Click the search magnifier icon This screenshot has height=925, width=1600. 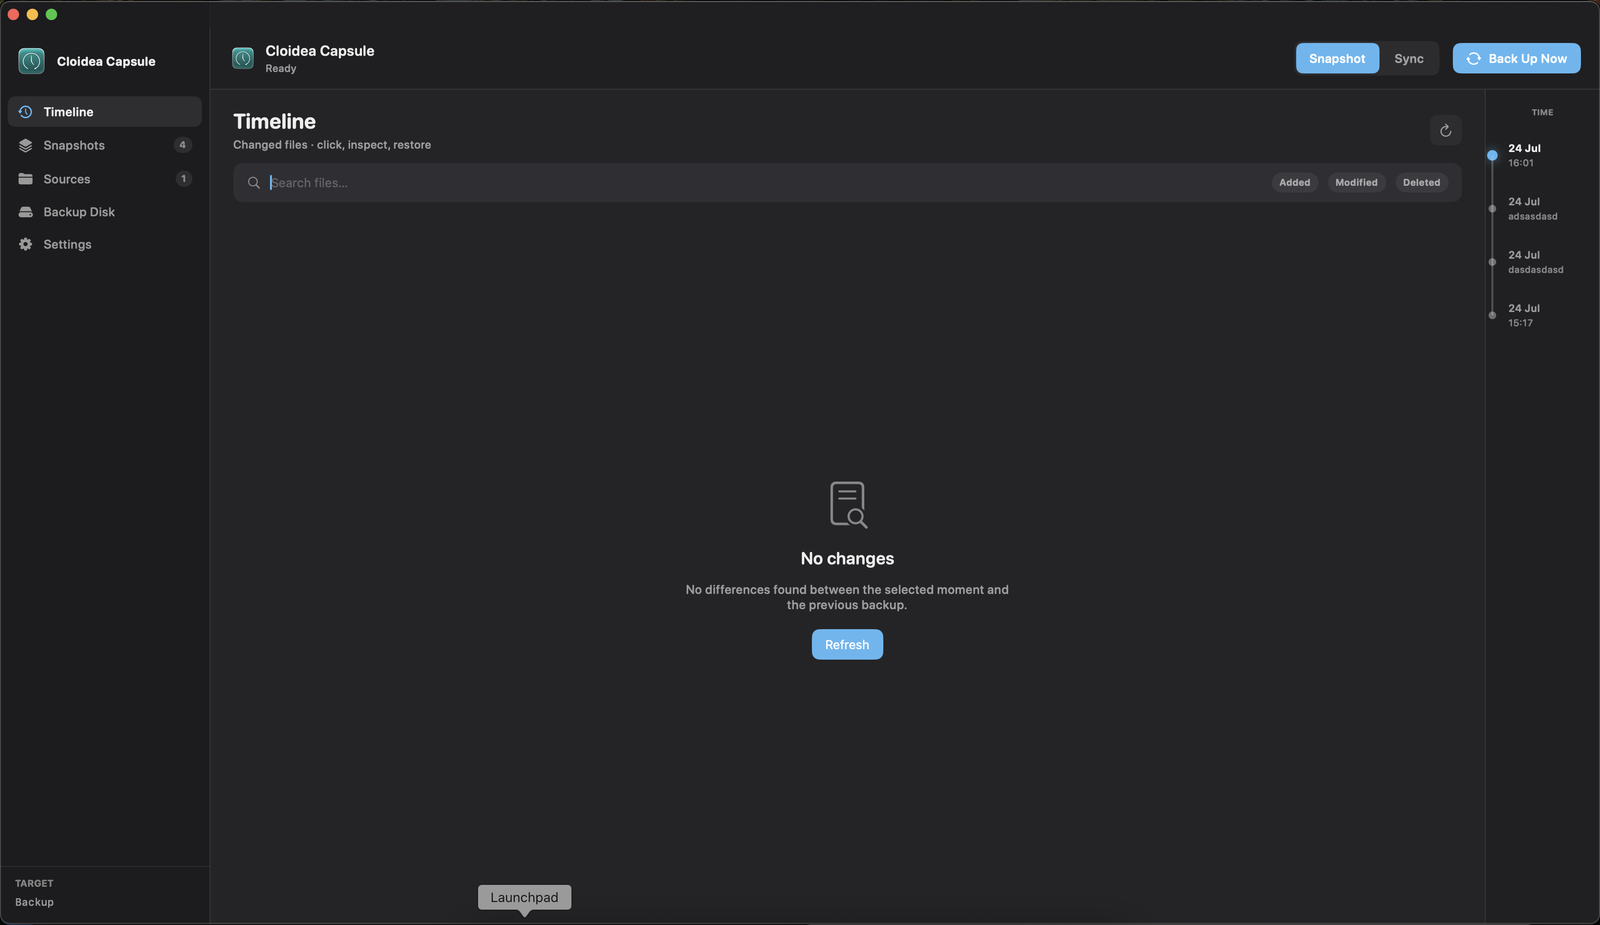point(254,183)
